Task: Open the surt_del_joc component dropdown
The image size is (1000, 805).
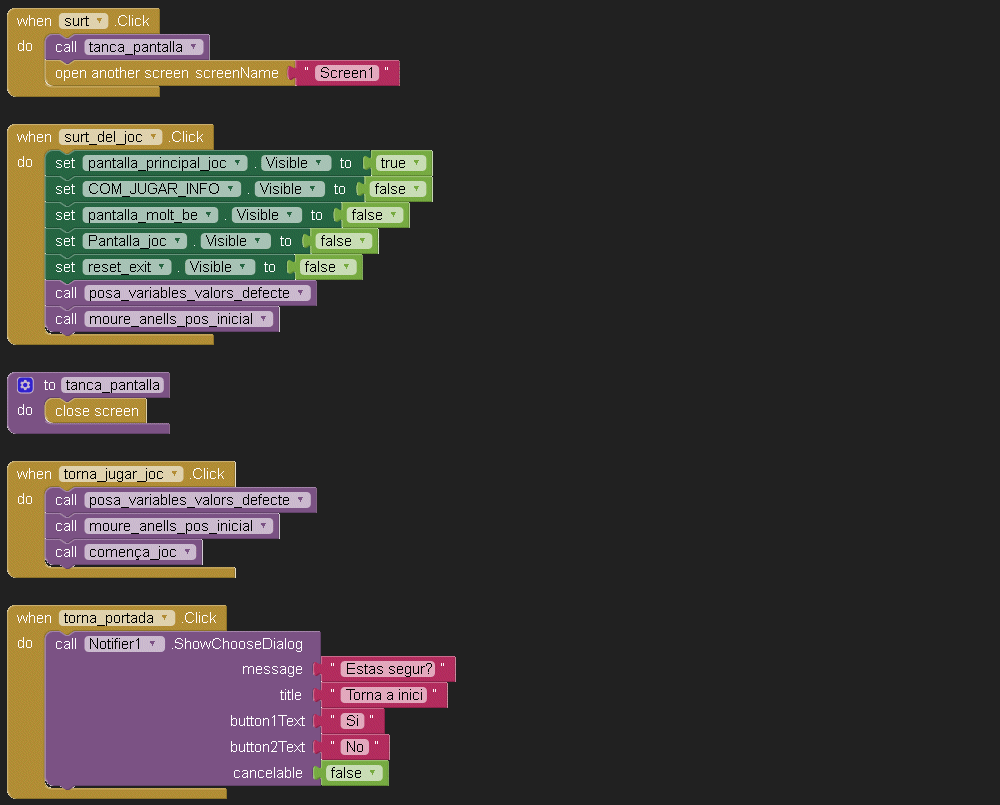Action: point(154,137)
